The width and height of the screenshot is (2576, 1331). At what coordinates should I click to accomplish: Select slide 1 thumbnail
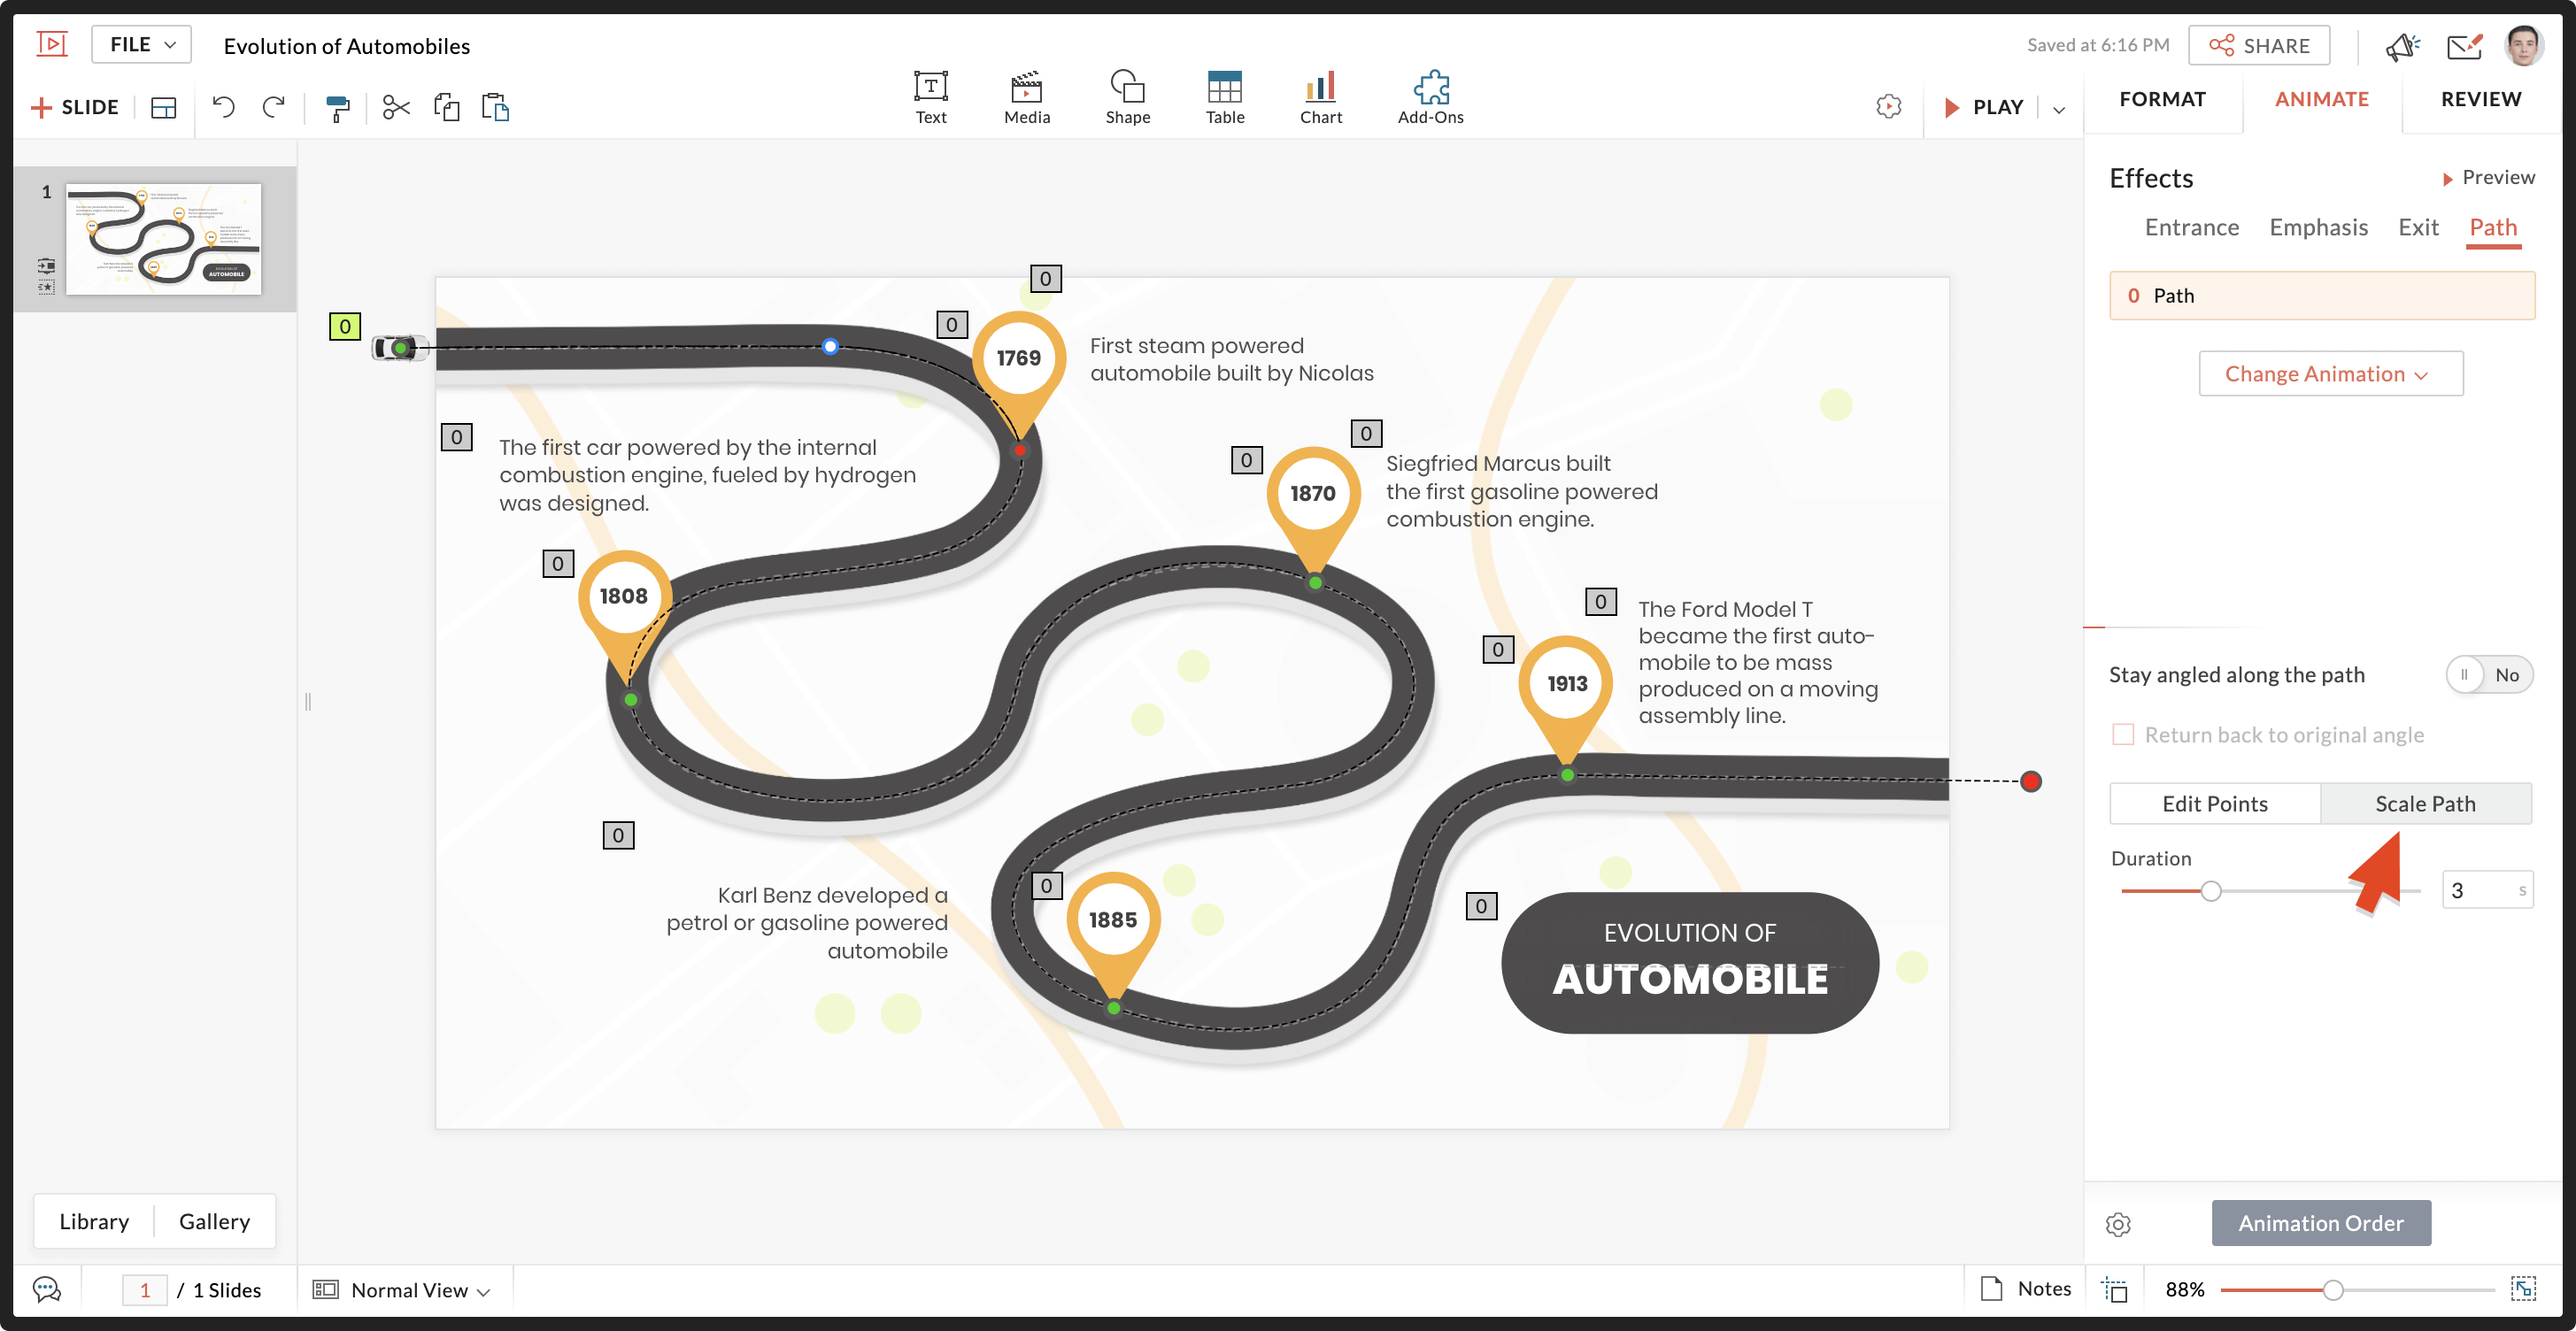coord(163,238)
